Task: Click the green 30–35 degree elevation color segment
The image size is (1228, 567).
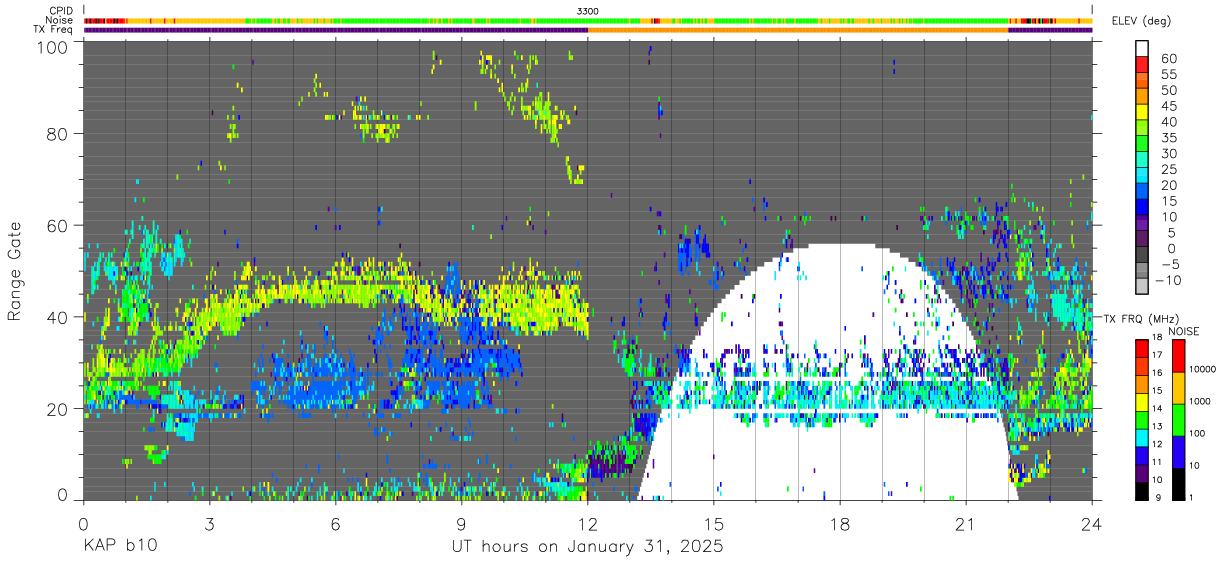Action: (1142, 145)
